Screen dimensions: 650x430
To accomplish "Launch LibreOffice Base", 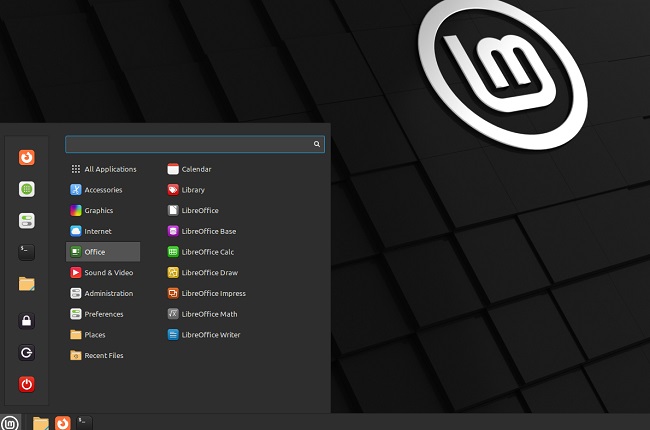I will point(201,231).
